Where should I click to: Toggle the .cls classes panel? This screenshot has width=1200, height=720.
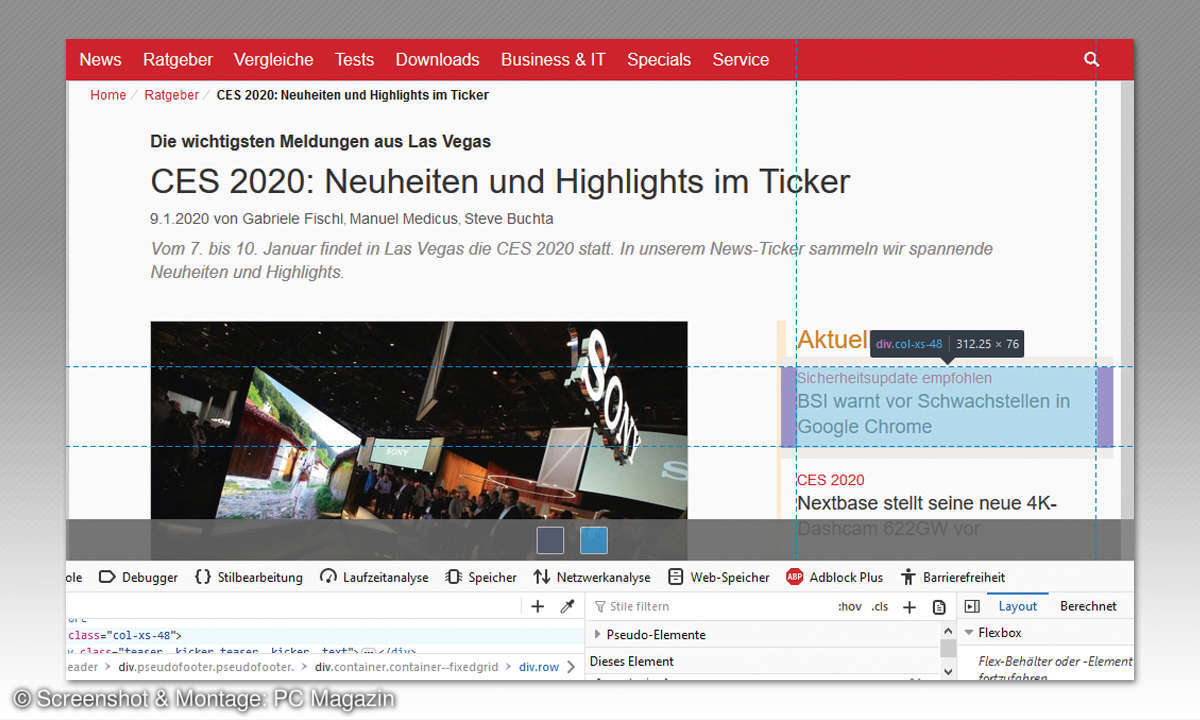[879, 606]
